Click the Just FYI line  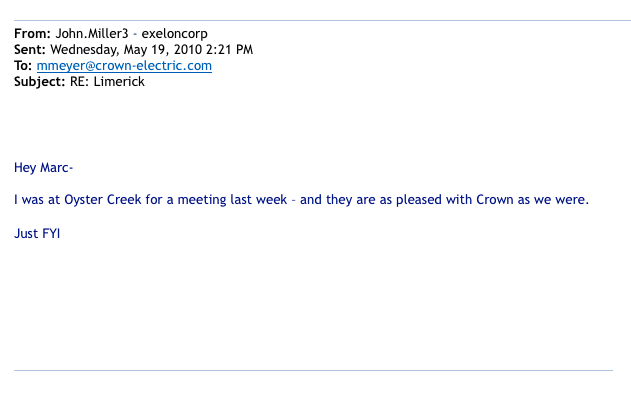click(x=37, y=233)
